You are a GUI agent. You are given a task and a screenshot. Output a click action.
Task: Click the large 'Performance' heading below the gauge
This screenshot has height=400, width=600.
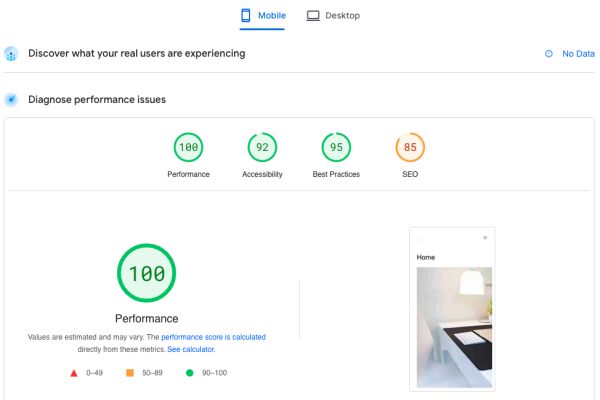tap(147, 318)
